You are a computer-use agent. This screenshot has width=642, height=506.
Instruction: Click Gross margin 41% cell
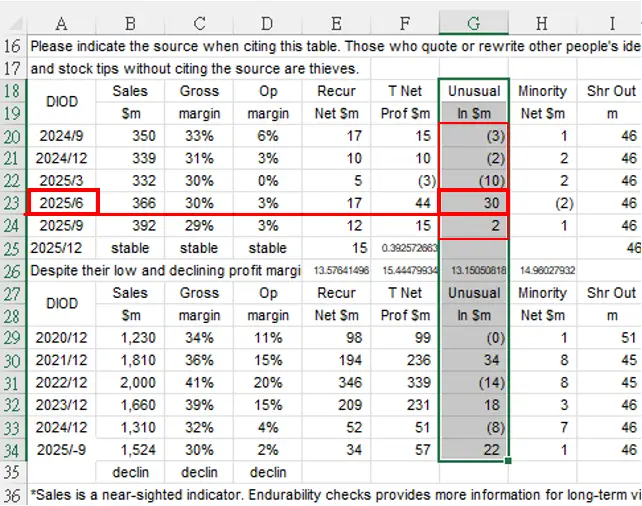point(200,382)
